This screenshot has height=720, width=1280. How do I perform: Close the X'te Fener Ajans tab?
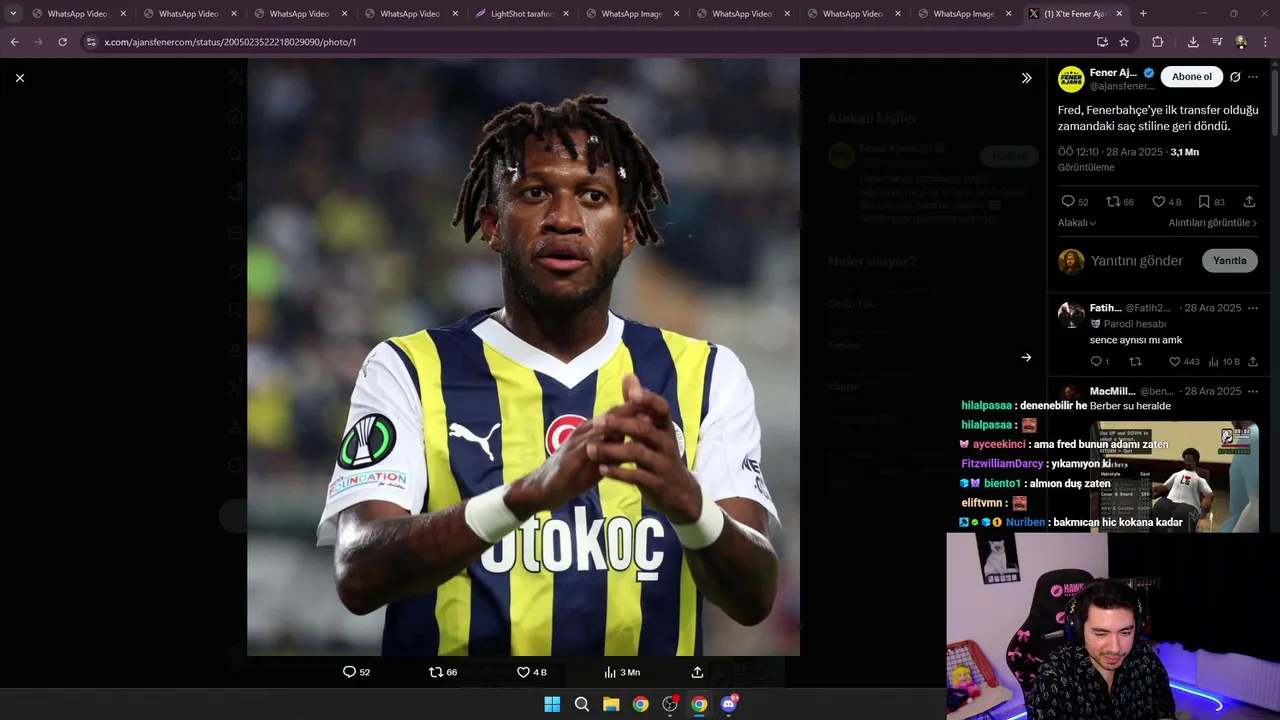(x=1119, y=14)
